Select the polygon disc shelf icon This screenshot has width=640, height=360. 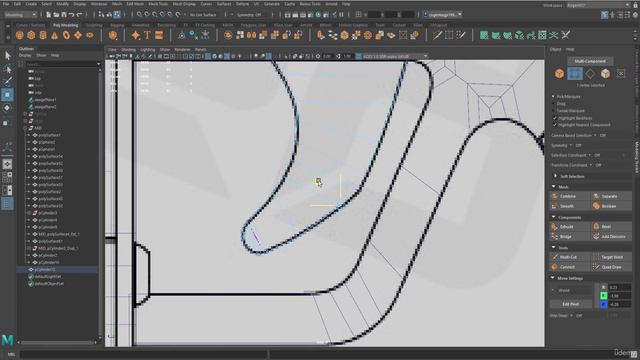[89, 36]
